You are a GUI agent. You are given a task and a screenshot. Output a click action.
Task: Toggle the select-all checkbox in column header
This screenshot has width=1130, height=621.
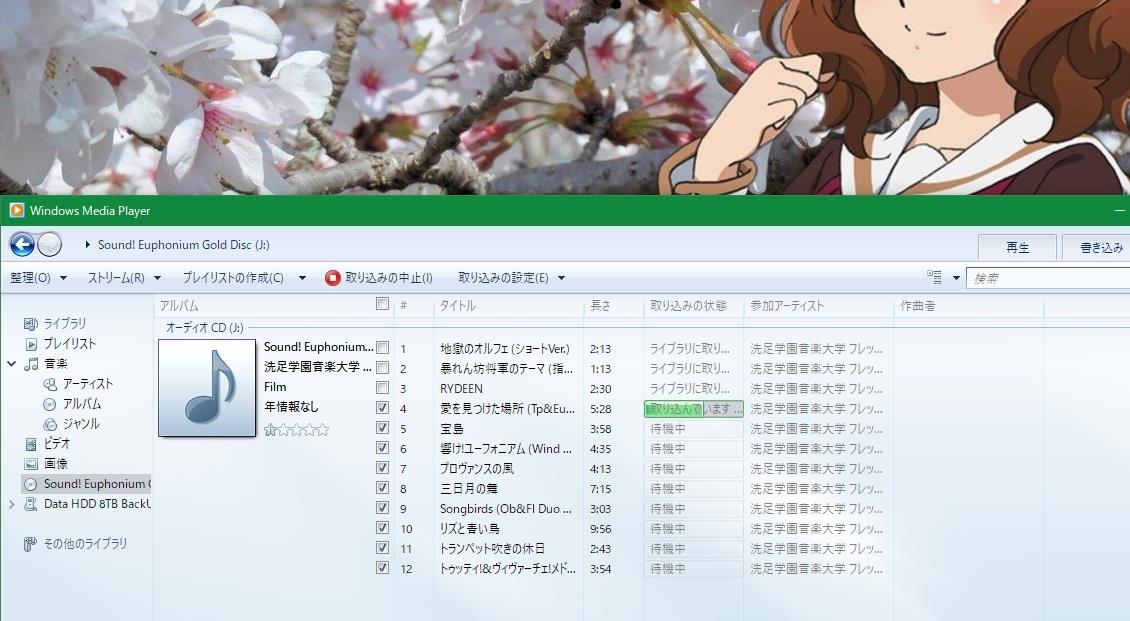(x=383, y=305)
